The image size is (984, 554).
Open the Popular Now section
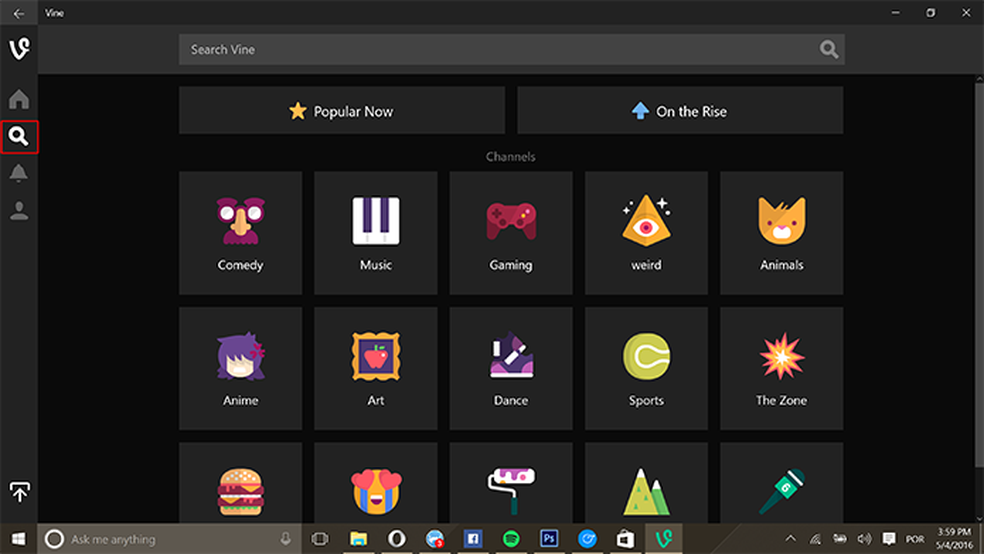pos(342,110)
